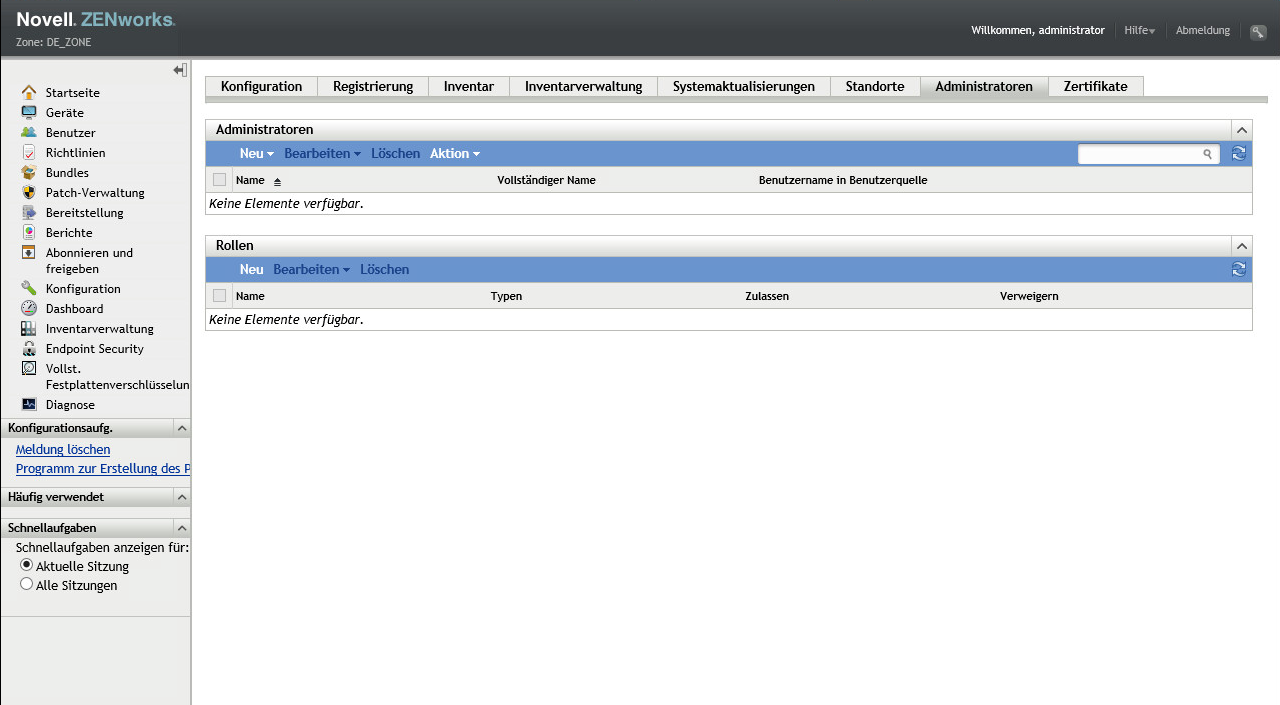This screenshot has width=1280, height=705.
Task: Click the Bundles package icon
Action: point(29,172)
